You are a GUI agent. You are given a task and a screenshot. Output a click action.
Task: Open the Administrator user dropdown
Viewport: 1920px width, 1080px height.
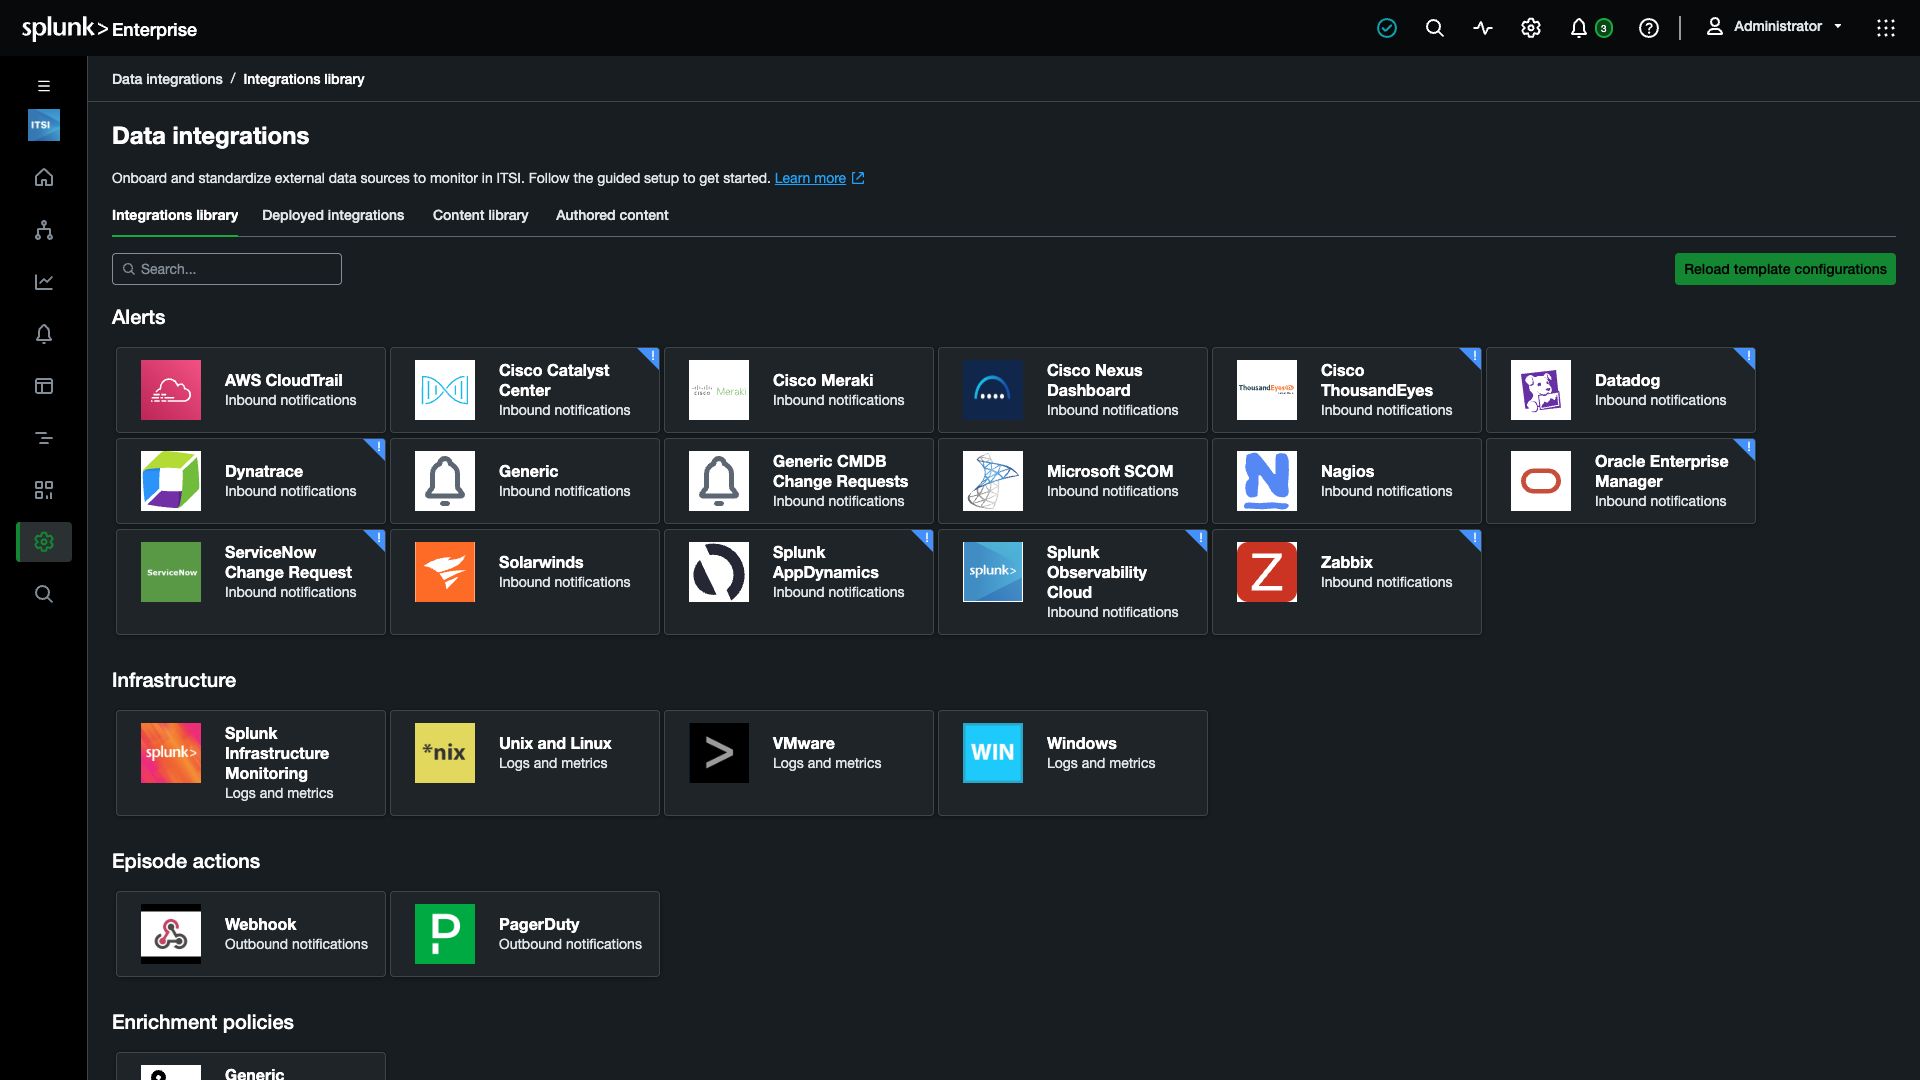pos(1774,27)
